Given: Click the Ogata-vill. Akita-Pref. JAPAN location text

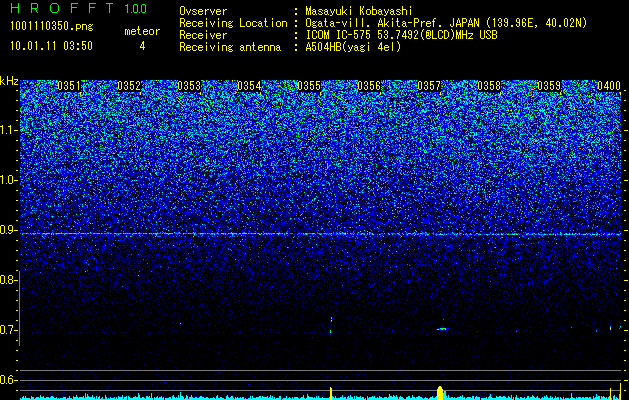Looking at the screenshot, I should (446, 23).
